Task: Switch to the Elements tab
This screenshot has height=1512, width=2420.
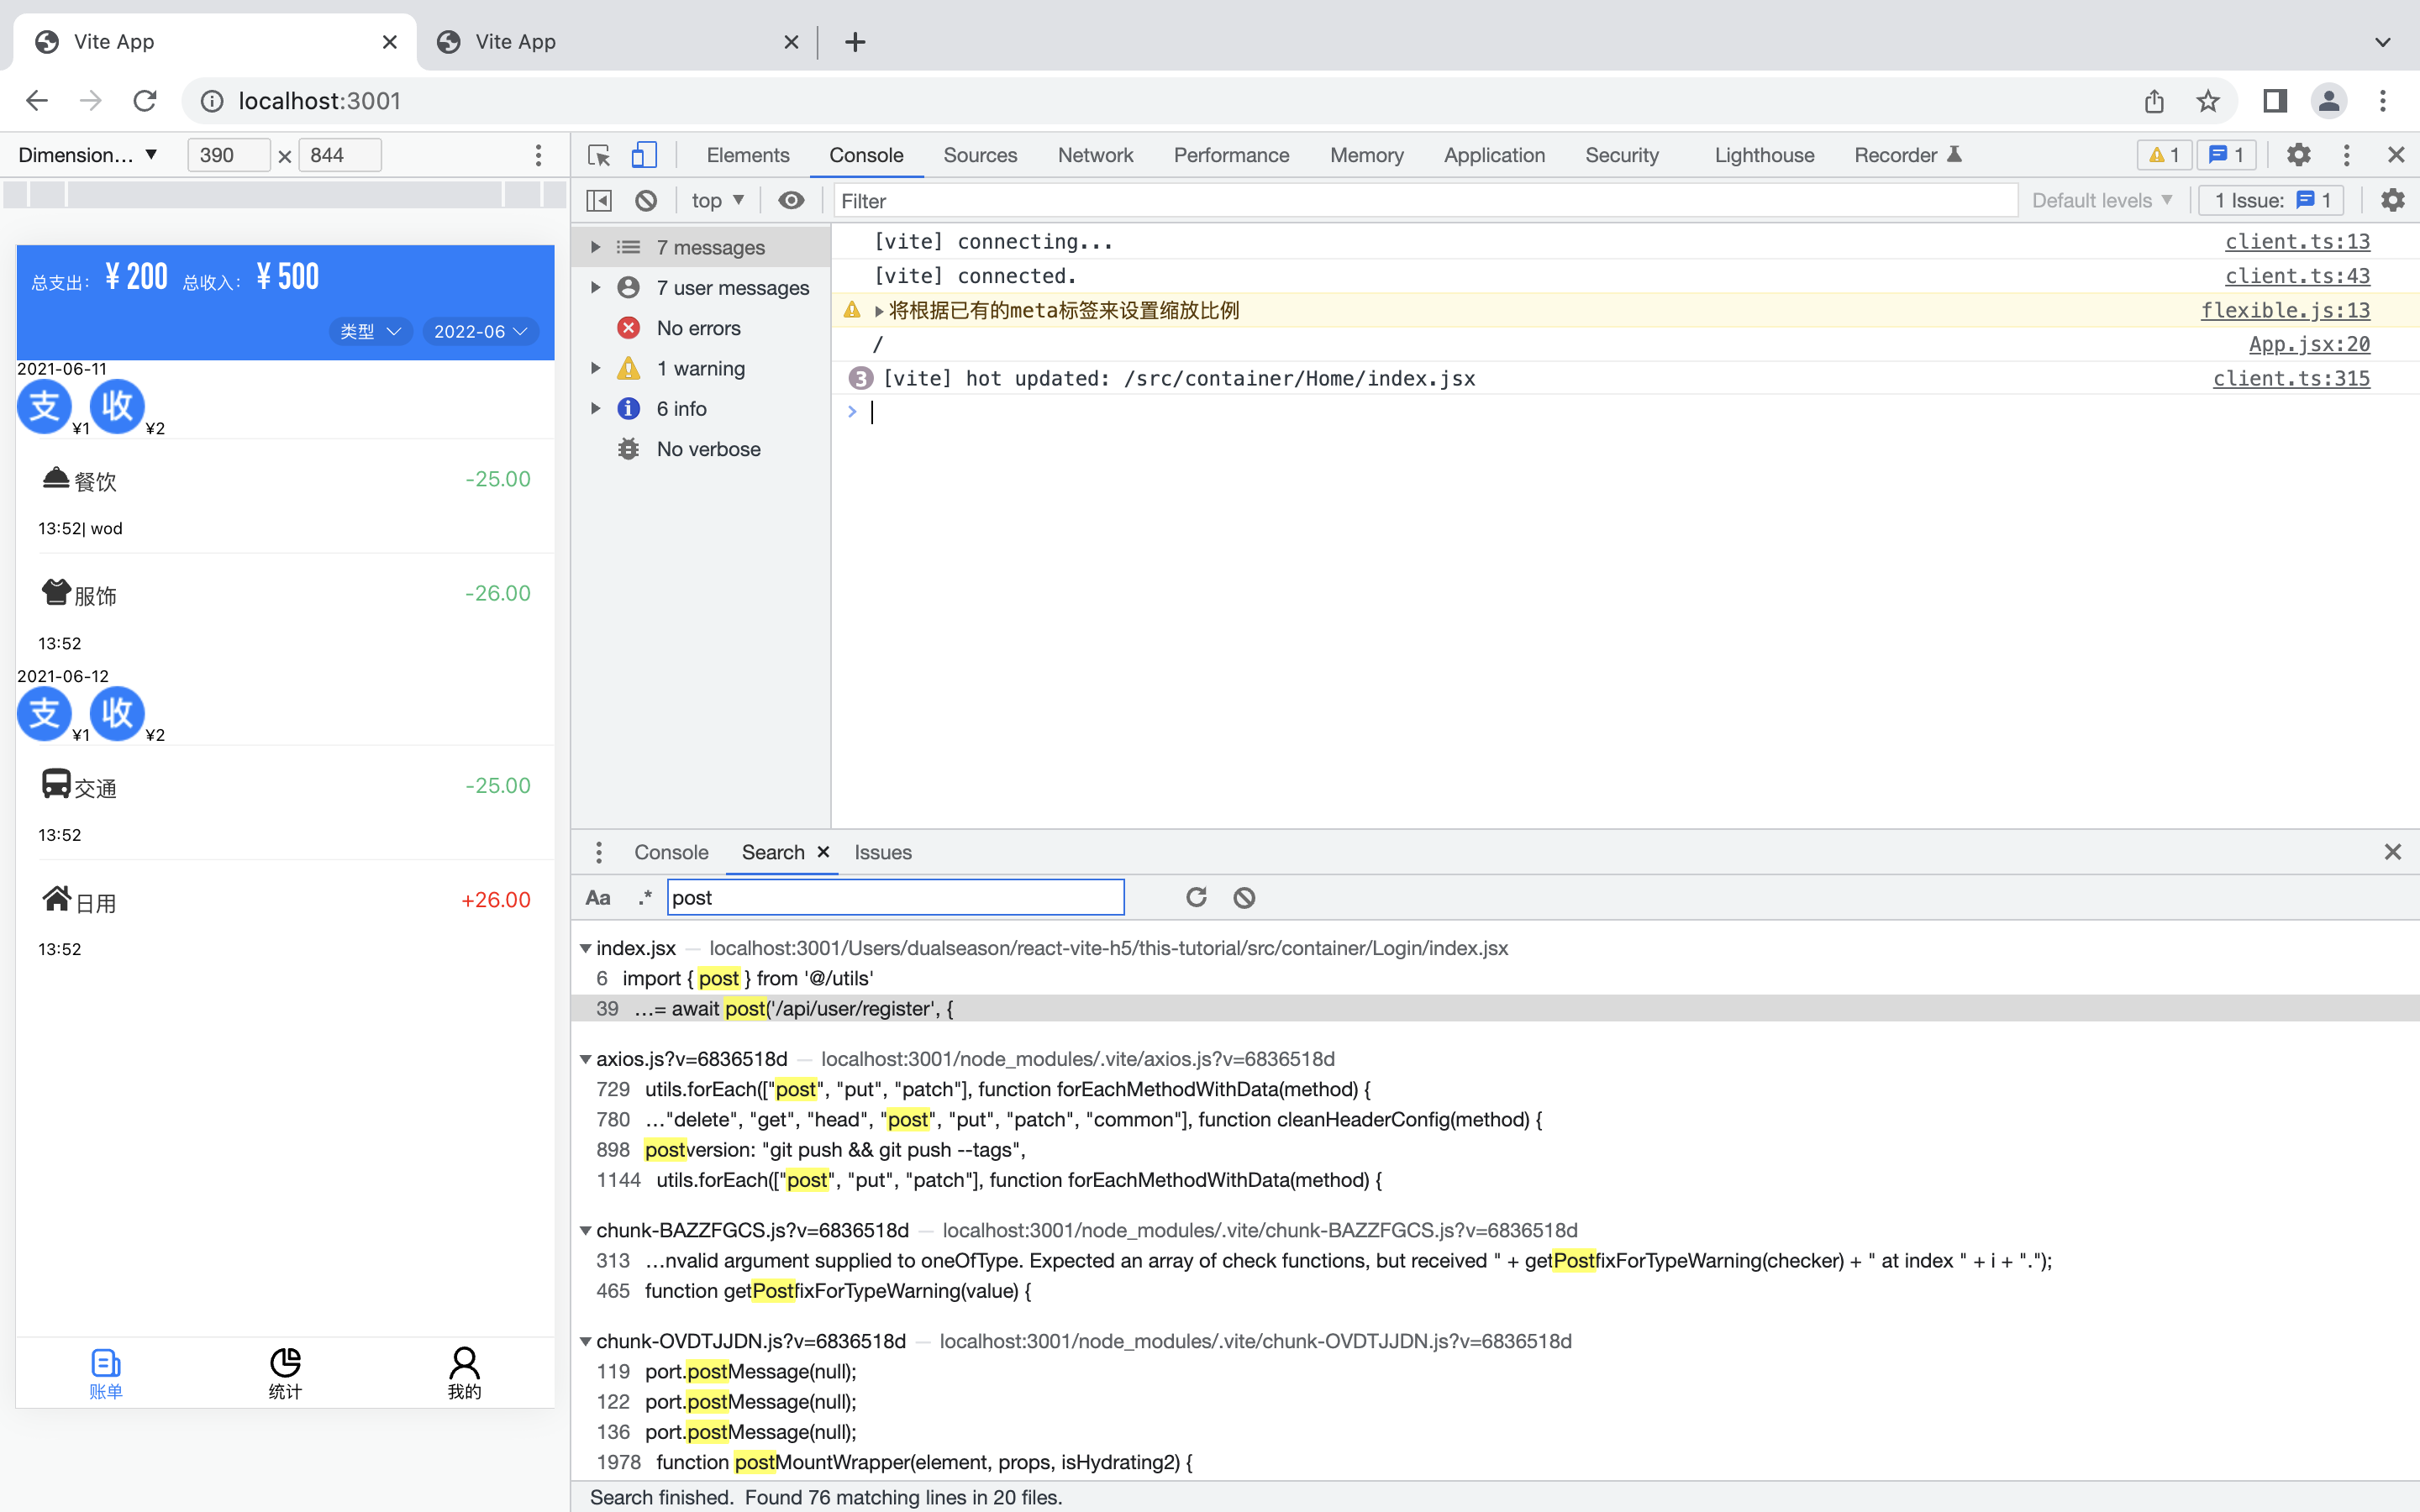Action: (747, 155)
